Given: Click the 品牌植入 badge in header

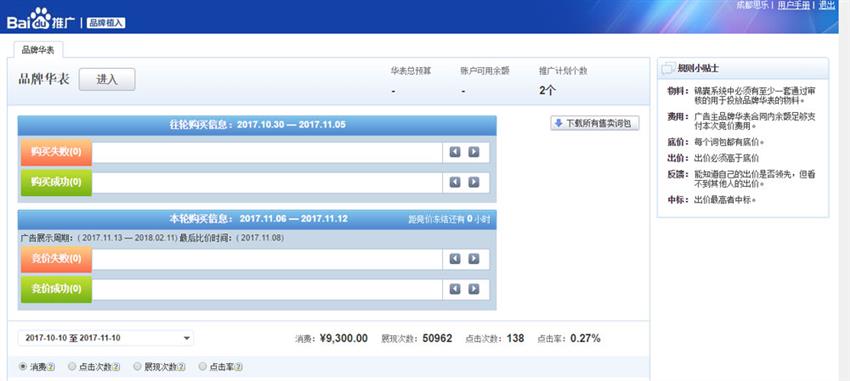Looking at the screenshot, I should point(106,23).
